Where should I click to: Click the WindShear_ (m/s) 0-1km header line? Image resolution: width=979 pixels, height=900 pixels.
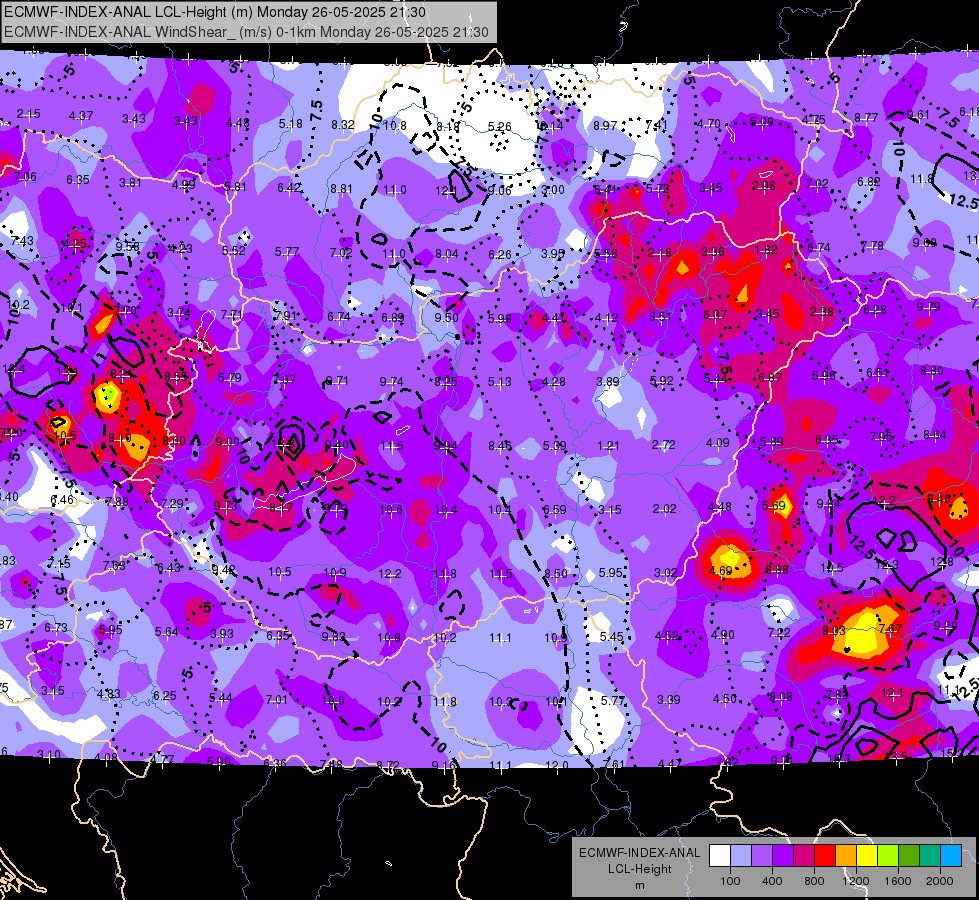coord(246,32)
